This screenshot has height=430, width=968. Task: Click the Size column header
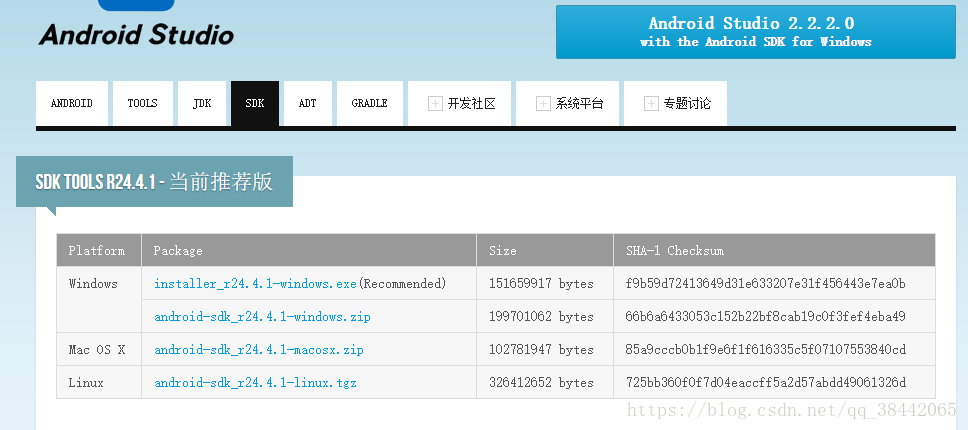[x=545, y=250]
